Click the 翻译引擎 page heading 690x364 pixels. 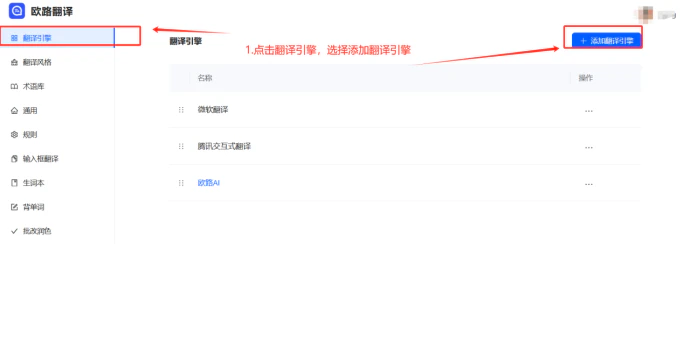185,41
